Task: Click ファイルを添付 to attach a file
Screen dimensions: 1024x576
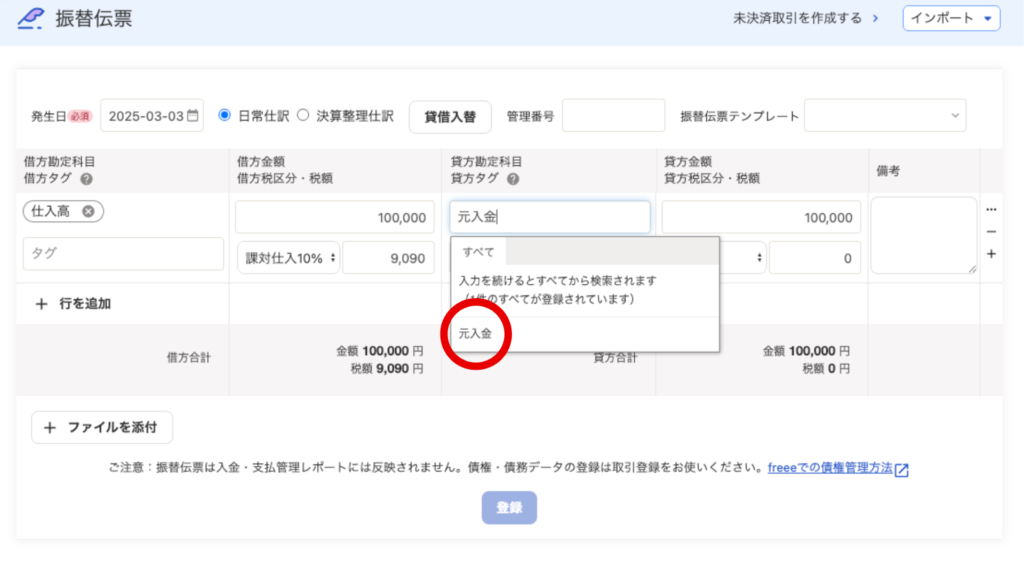Action: pos(102,427)
